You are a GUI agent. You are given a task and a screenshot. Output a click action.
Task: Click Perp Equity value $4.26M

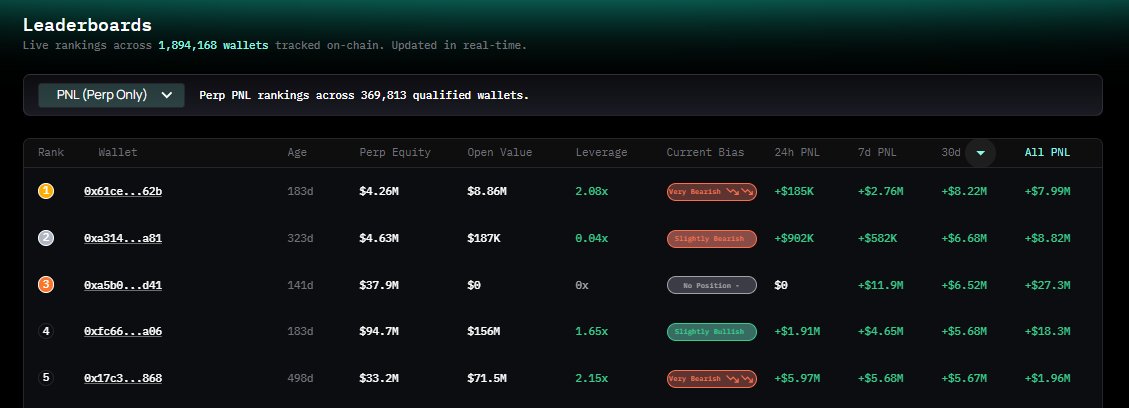(x=379, y=191)
